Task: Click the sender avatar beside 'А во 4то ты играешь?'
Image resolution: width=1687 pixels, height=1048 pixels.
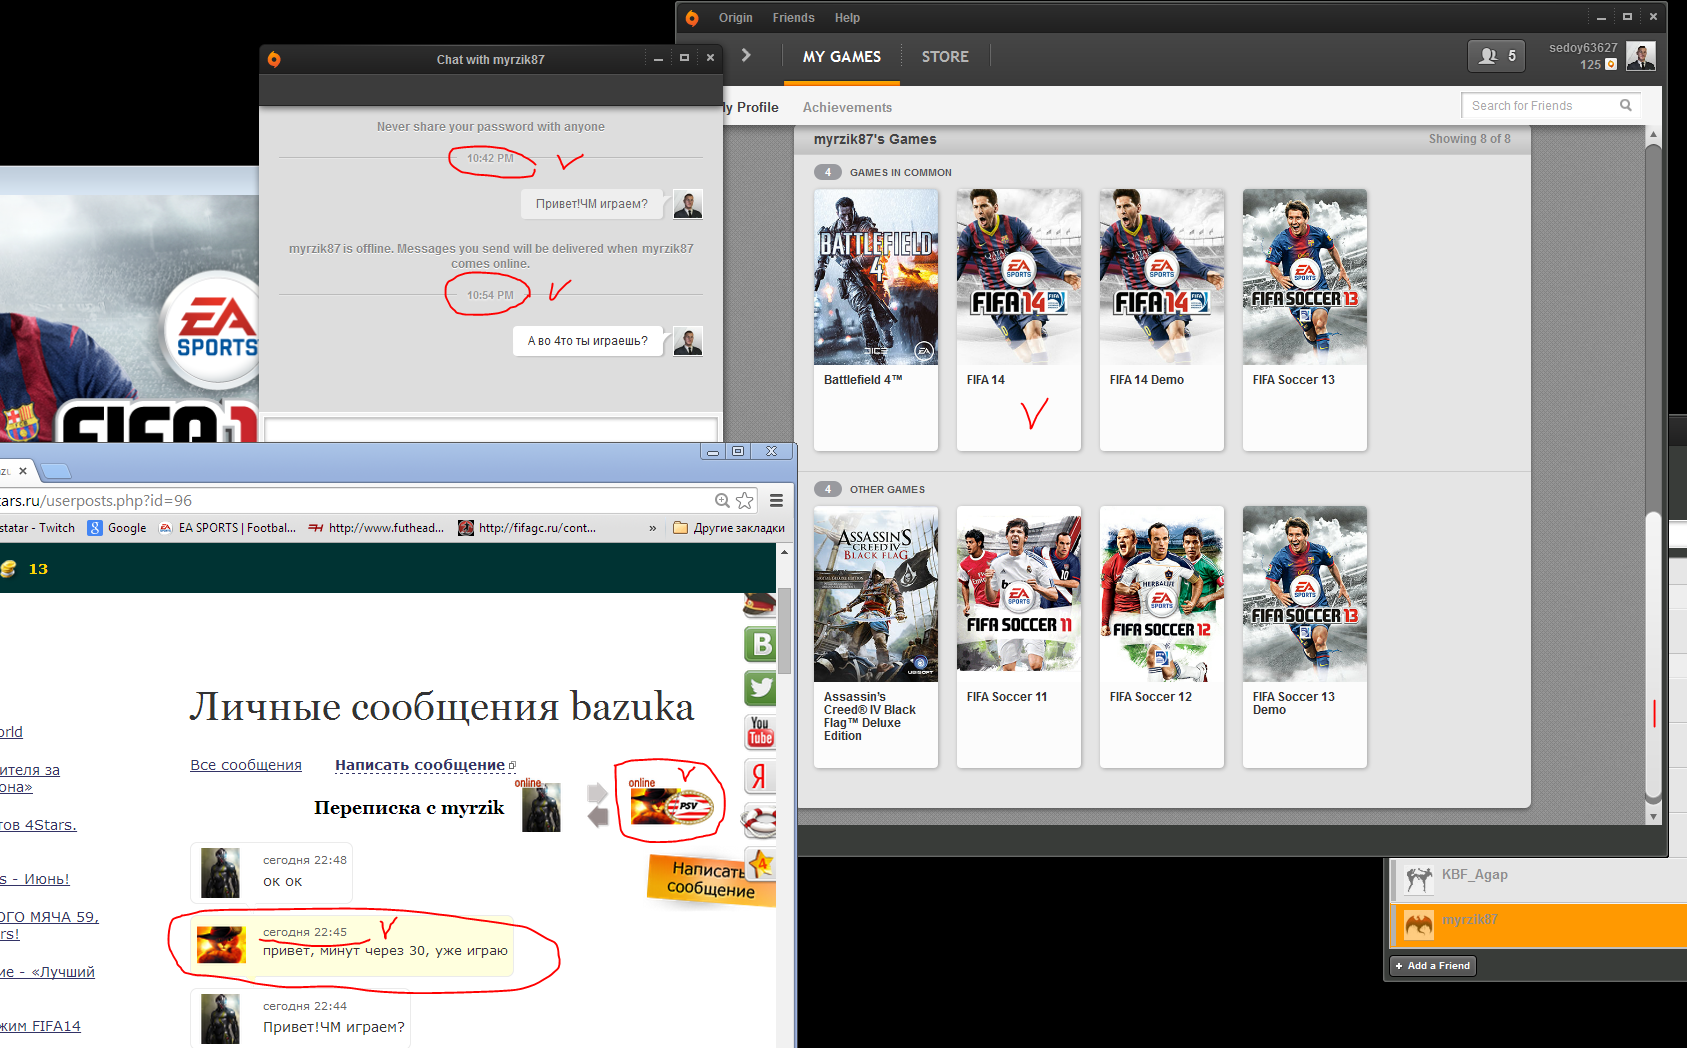Action: coord(688,341)
